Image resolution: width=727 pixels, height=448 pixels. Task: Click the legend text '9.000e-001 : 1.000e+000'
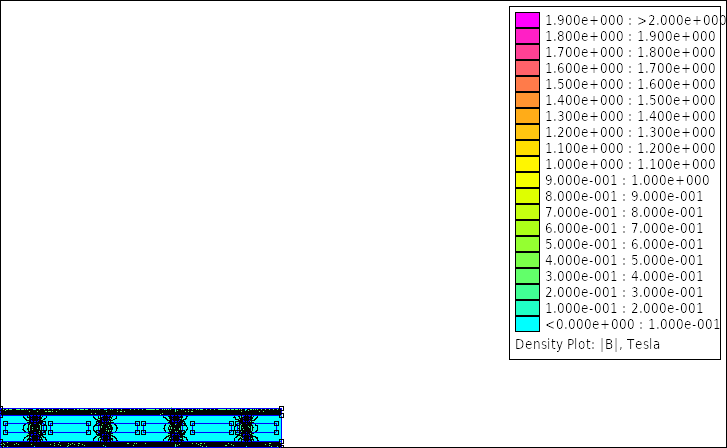[627, 180]
